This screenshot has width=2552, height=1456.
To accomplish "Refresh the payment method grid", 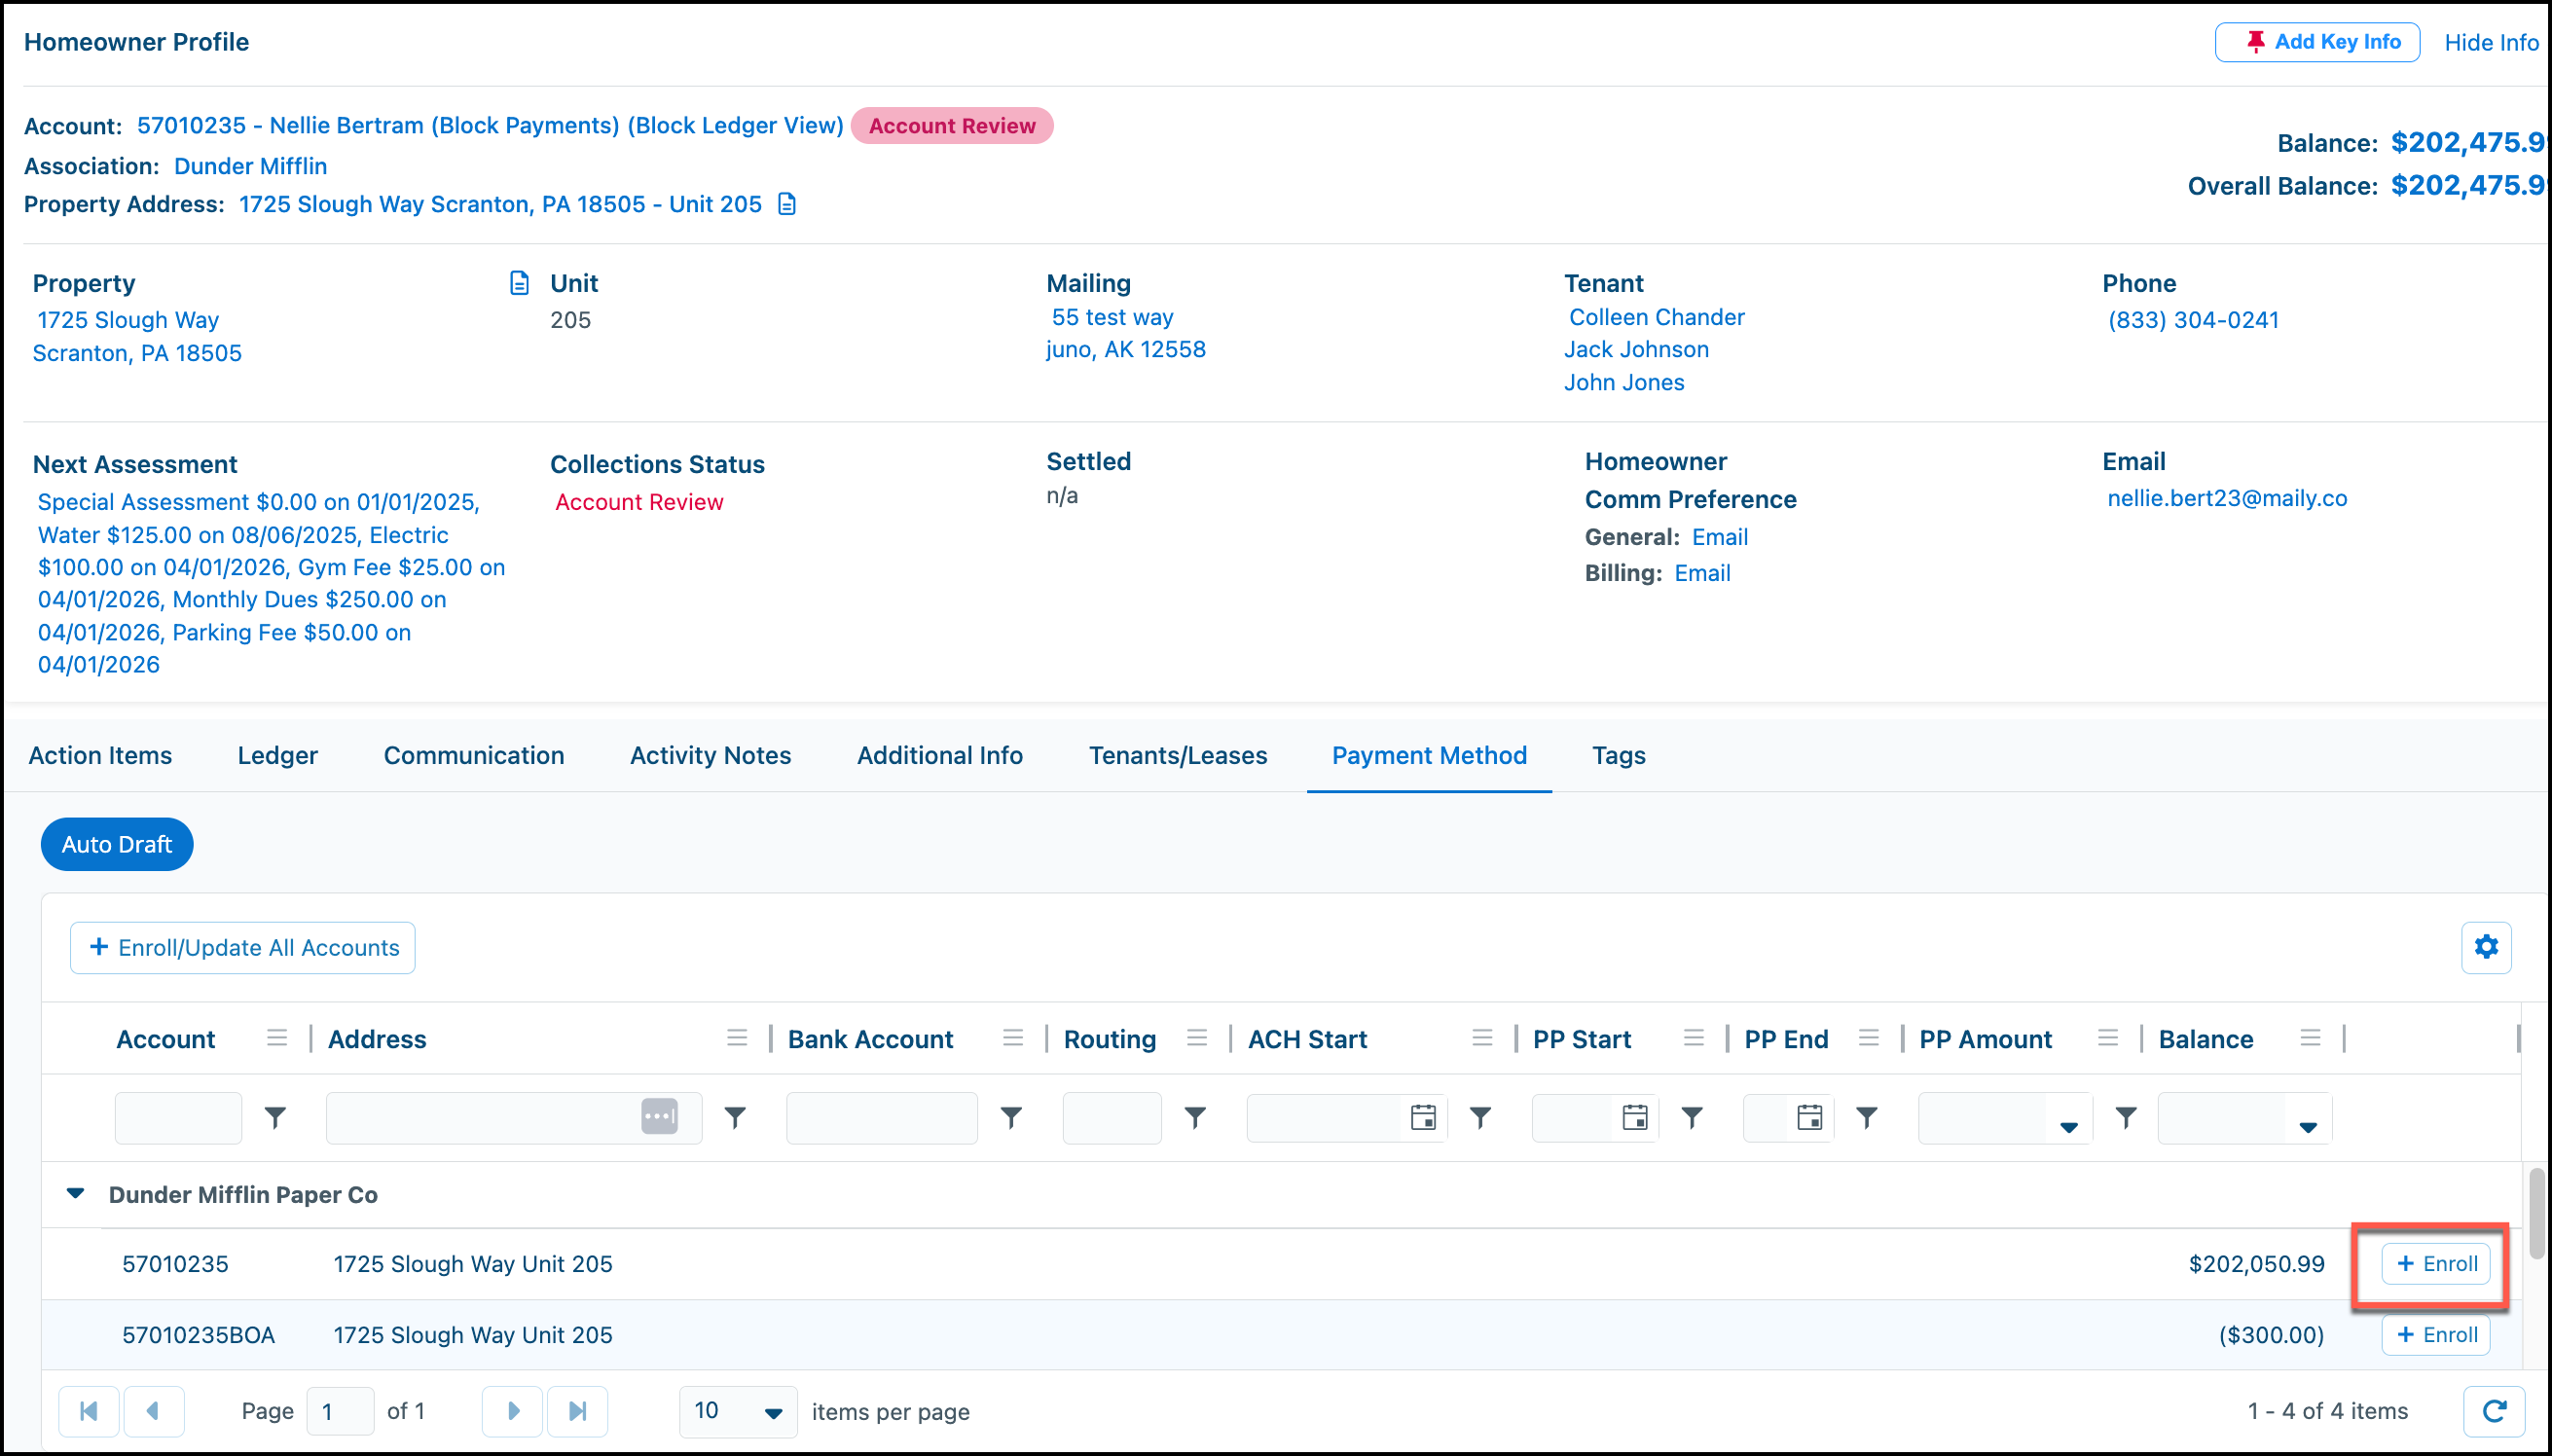I will 2494,1411.
